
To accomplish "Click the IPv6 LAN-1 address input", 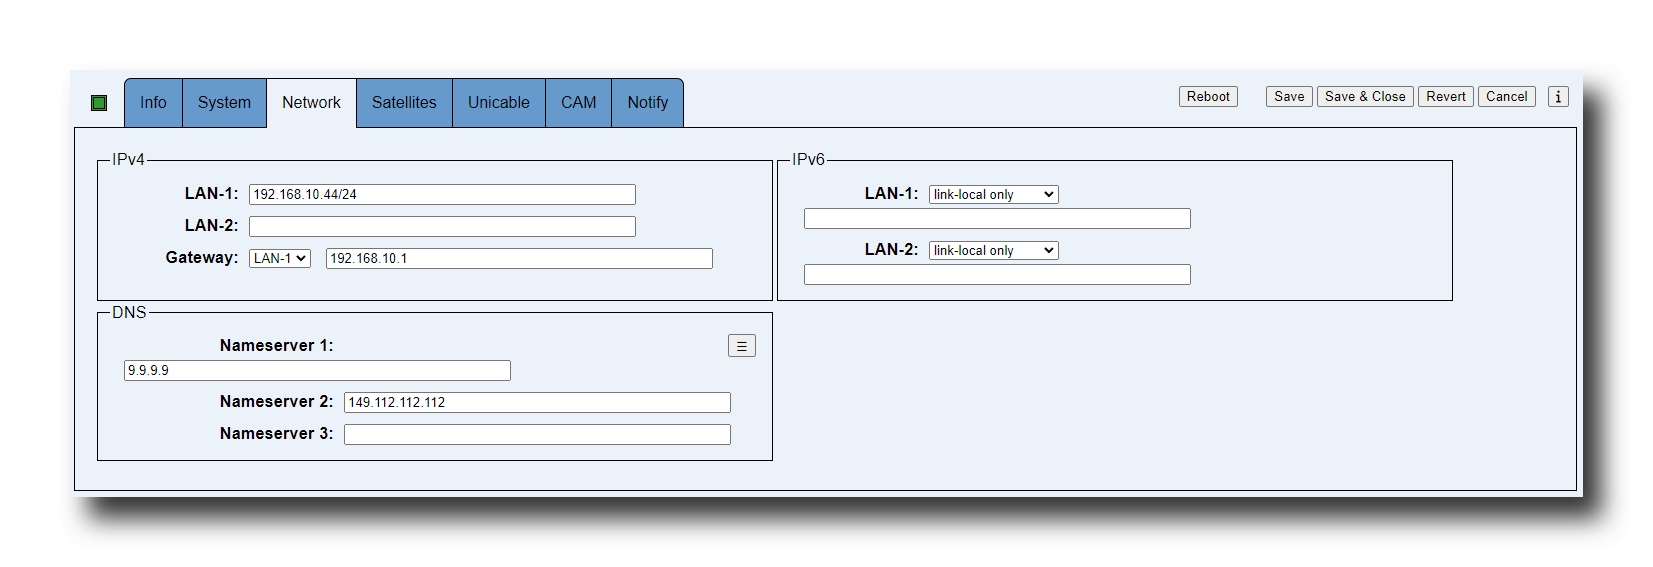I will point(997,219).
